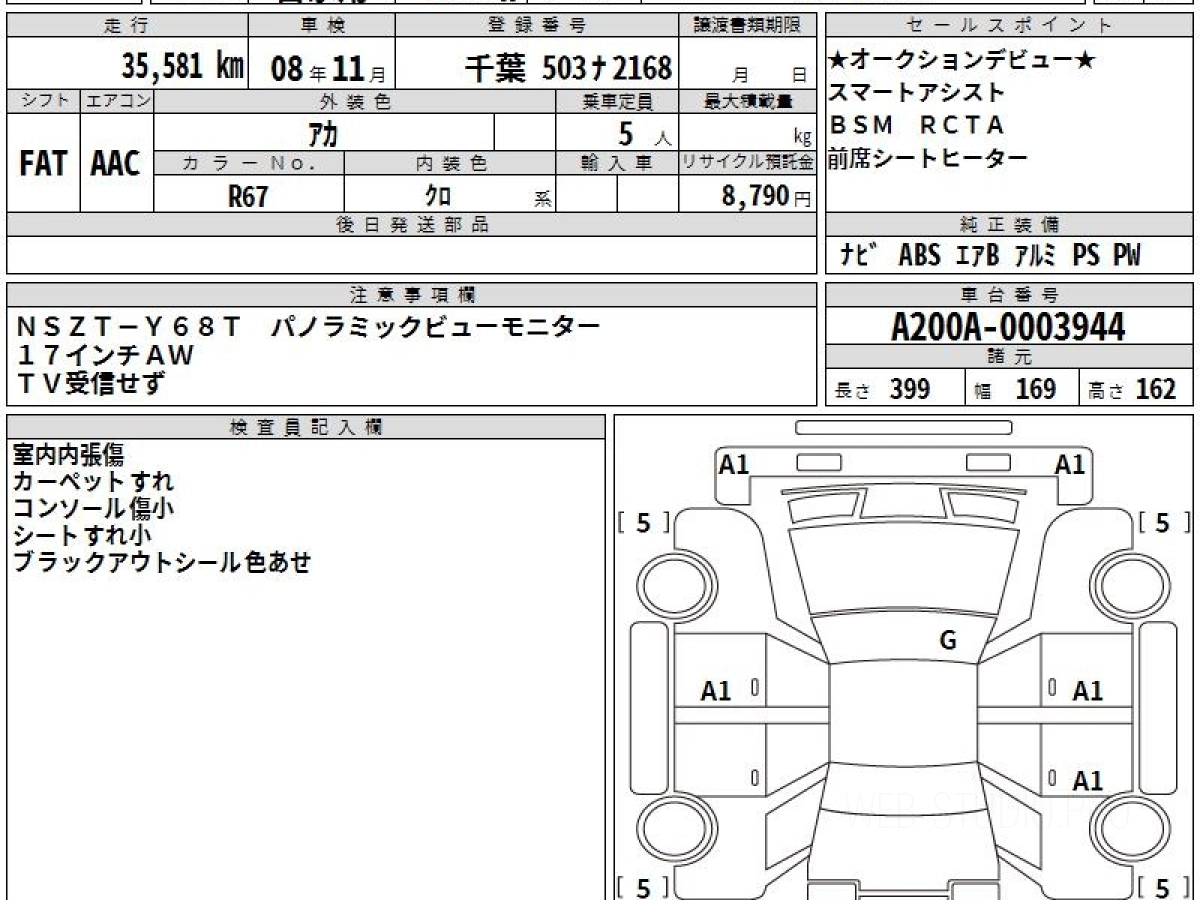Image resolution: width=1200 pixels, height=900 pixels.
Task: Select the ABS equipment entry
Action: pyautogui.click(x=919, y=255)
